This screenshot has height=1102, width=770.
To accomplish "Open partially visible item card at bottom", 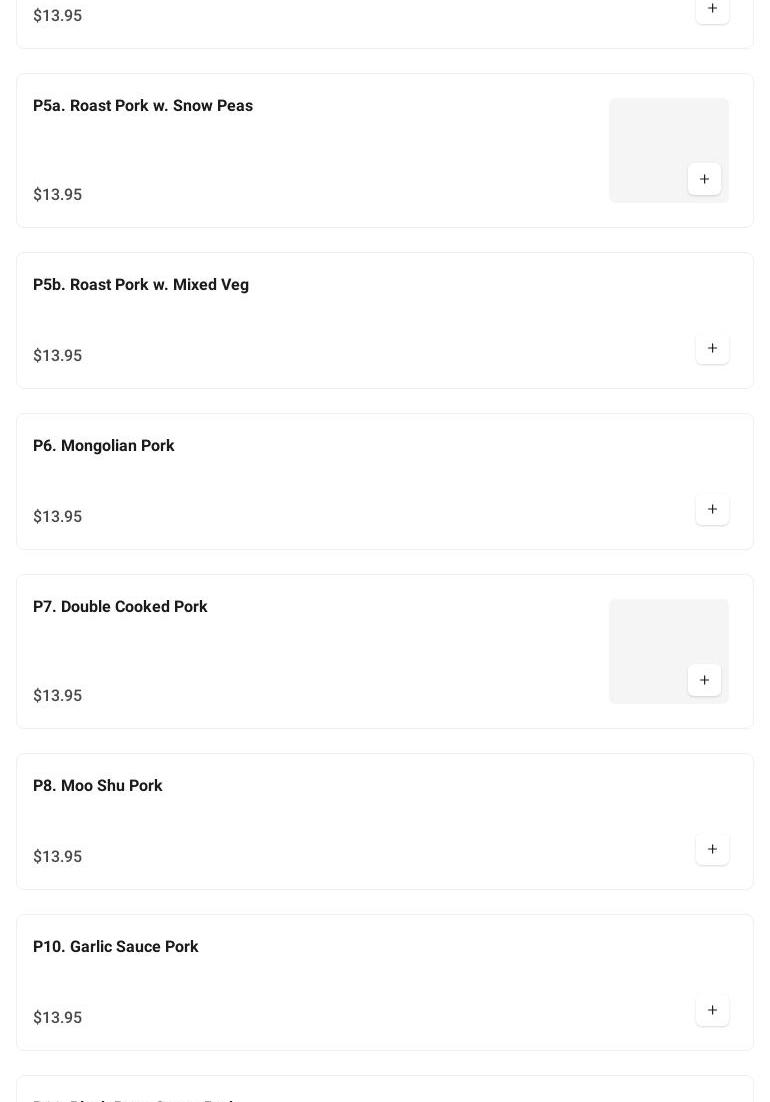I will tap(385, 1091).
